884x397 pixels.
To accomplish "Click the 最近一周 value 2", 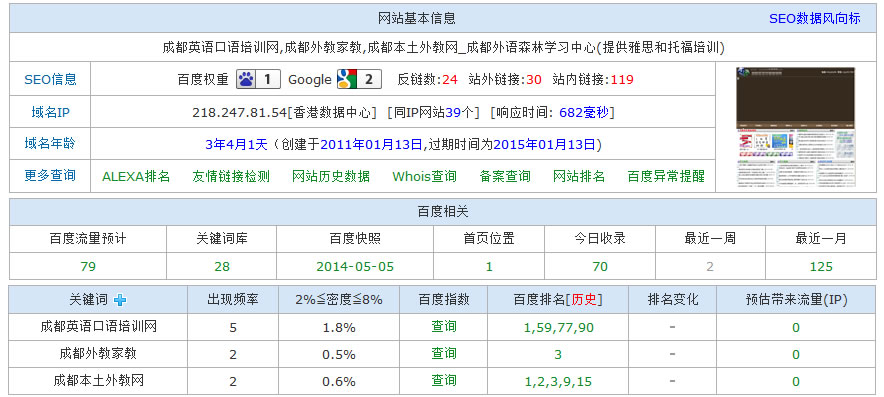I will pos(710,267).
